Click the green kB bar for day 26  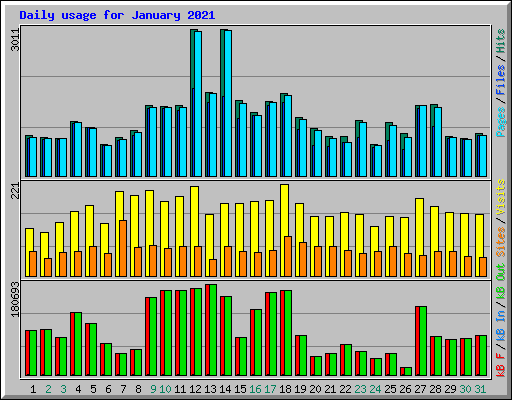tap(408, 372)
